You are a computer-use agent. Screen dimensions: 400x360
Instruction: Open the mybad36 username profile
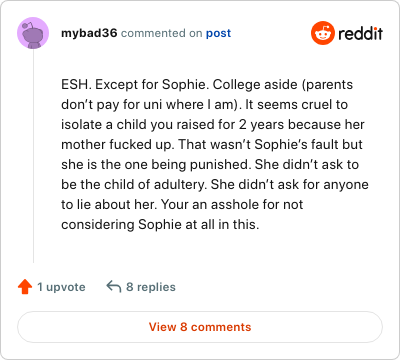click(89, 33)
